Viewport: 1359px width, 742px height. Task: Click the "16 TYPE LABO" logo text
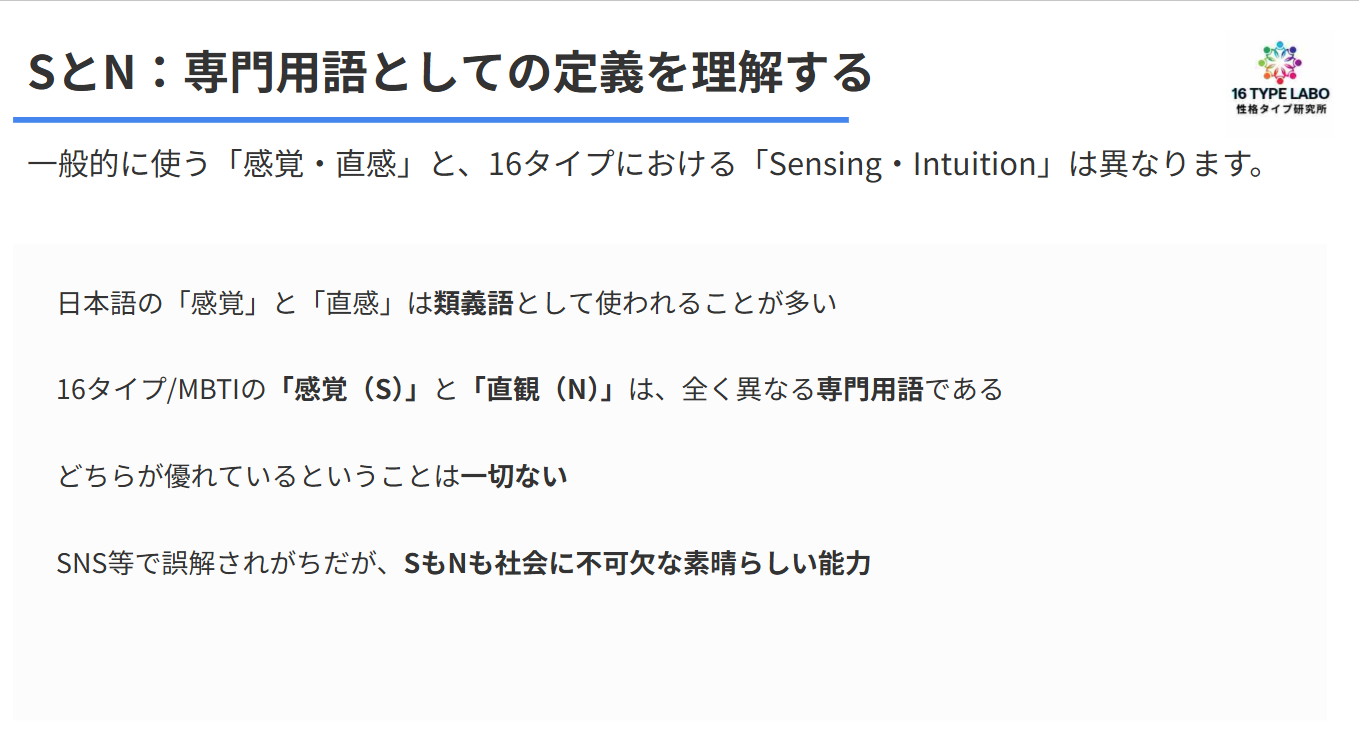1280,94
